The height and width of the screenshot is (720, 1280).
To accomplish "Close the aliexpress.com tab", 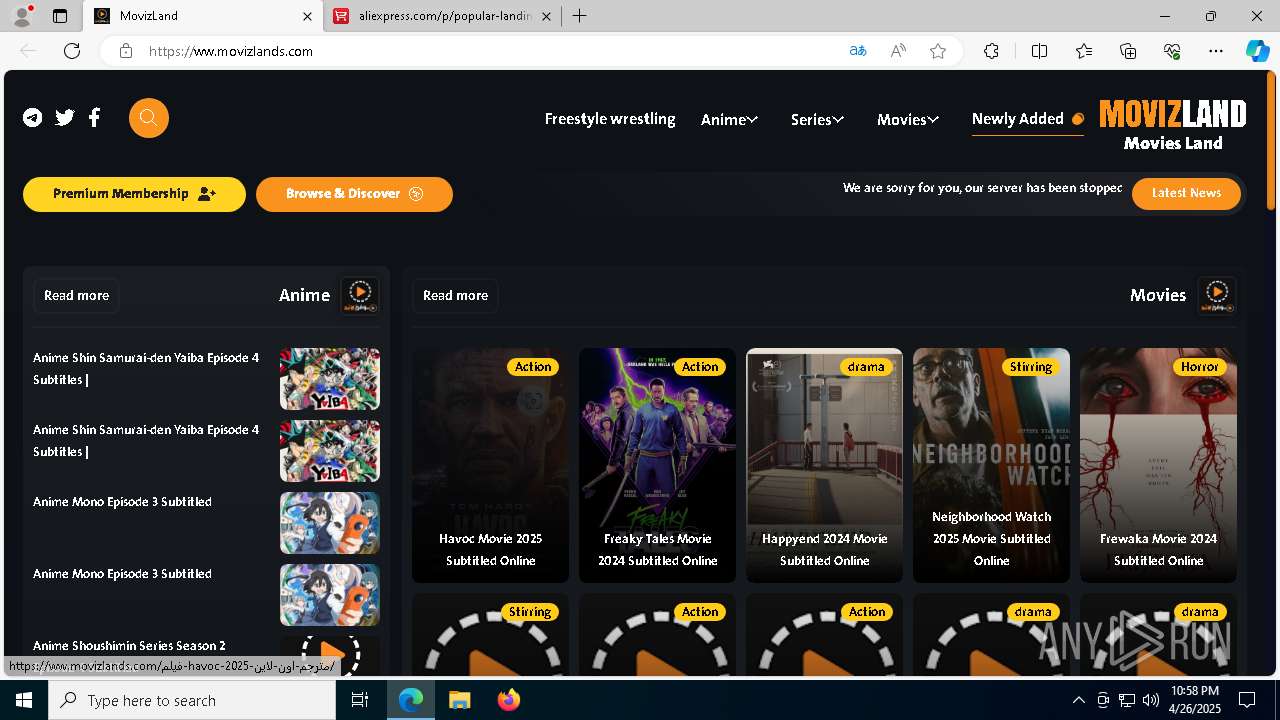I will 546,16.
